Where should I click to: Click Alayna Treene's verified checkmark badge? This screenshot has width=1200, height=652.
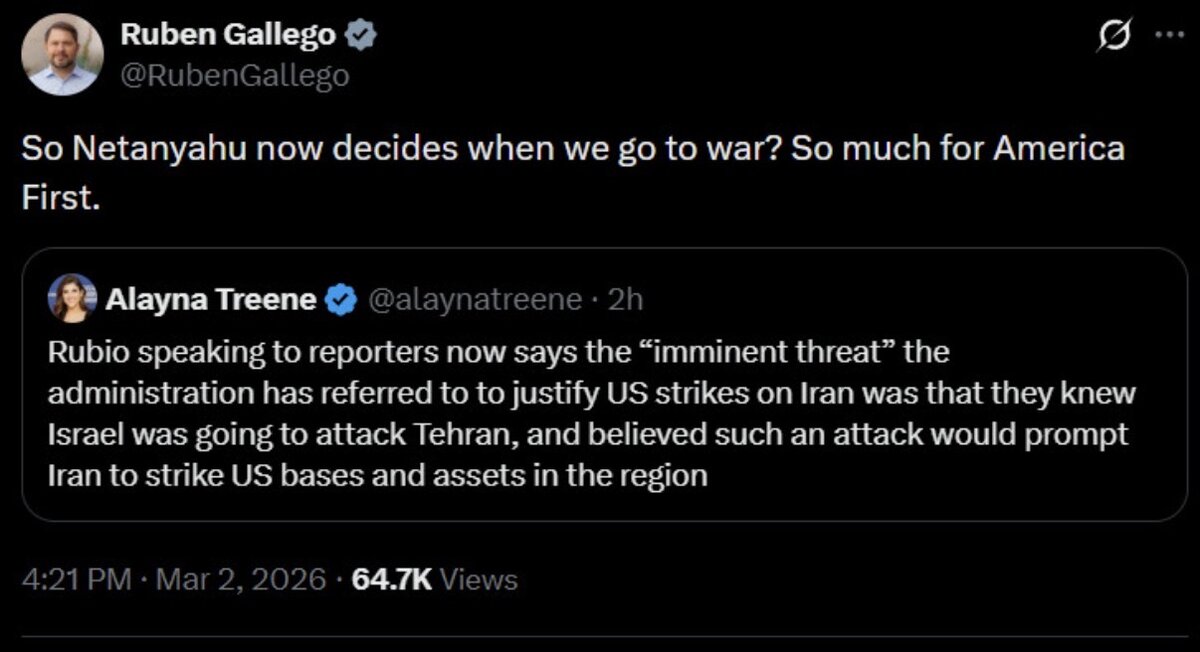click(343, 298)
